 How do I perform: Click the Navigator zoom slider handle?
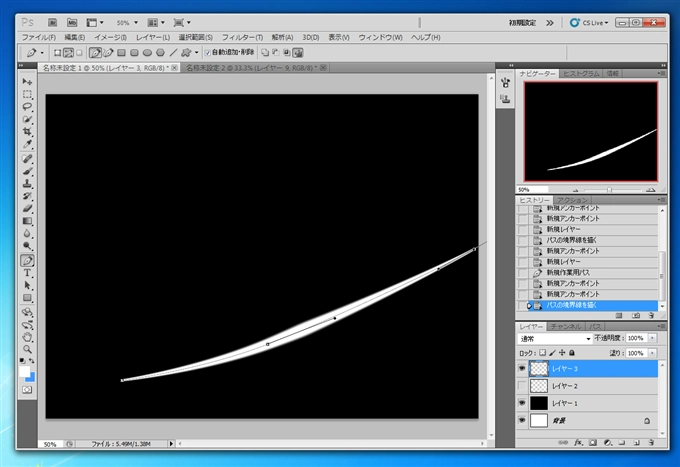(x=609, y=190)
